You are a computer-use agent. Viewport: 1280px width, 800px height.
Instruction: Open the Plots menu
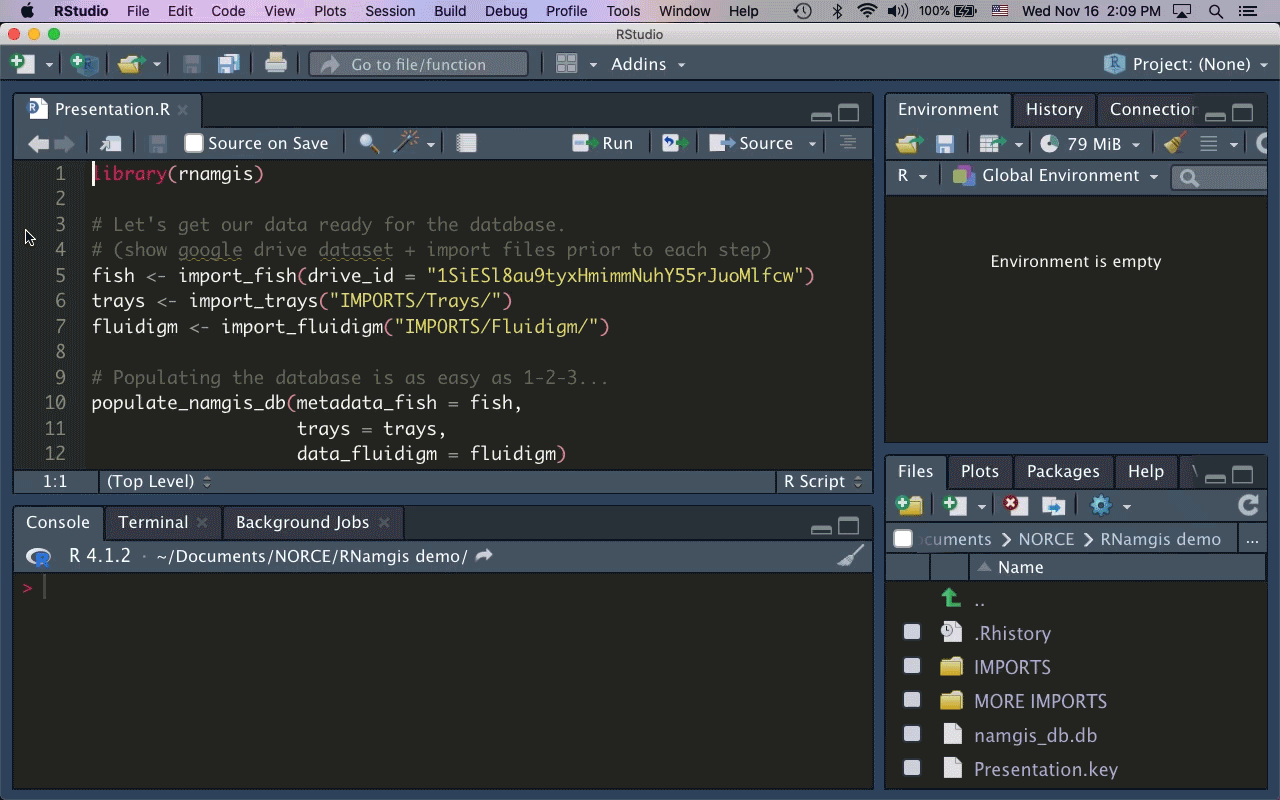[x=330, y=11]
